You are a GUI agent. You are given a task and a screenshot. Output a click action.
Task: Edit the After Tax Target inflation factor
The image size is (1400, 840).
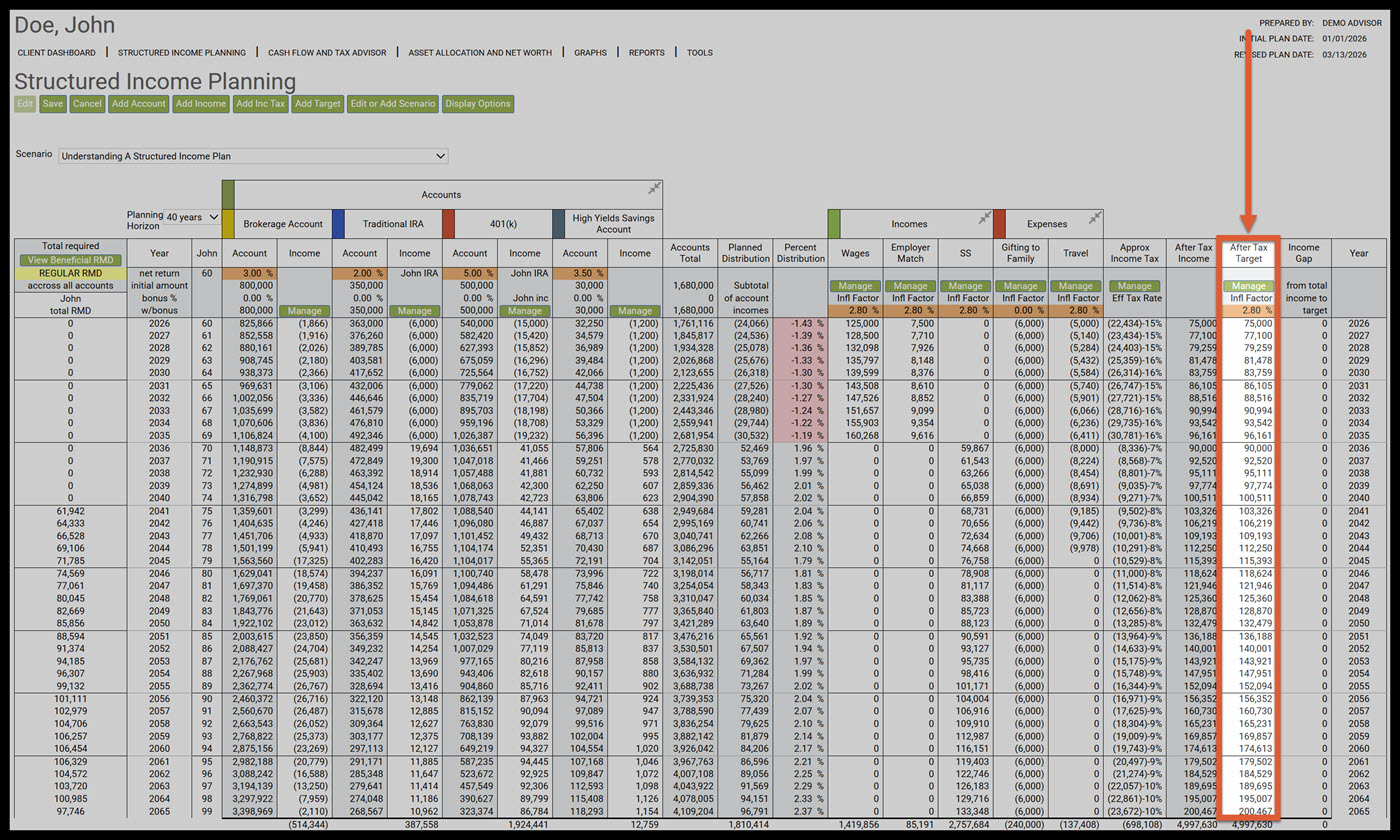click(1249, 311)
